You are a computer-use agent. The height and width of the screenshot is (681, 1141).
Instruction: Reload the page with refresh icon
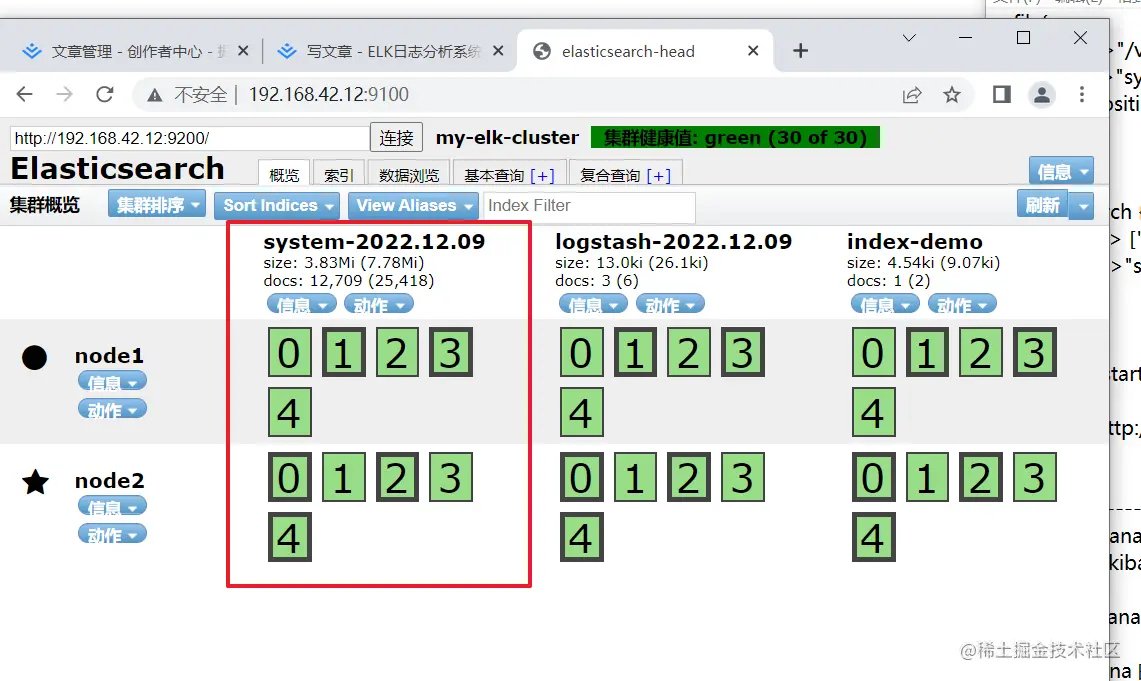(x=105, y=94)
